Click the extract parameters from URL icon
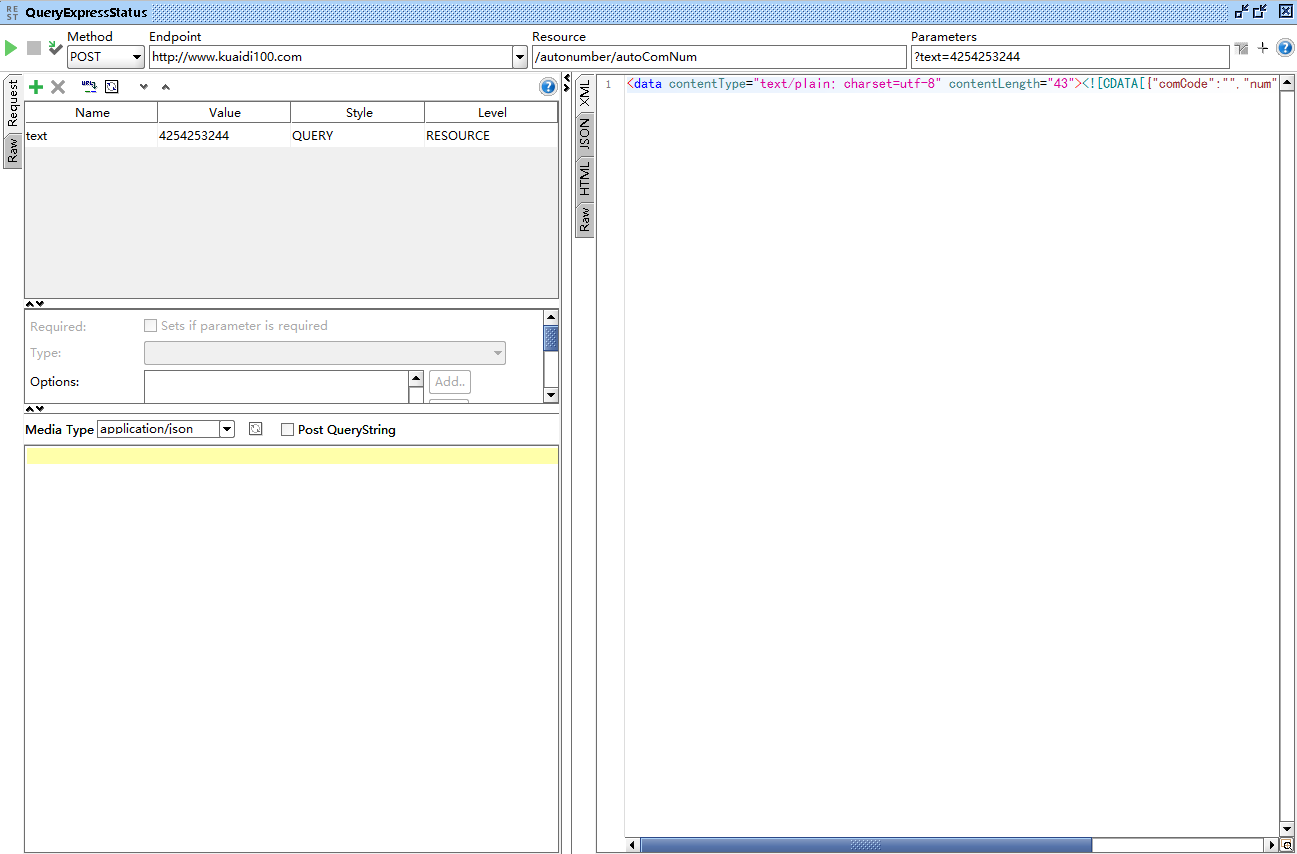This screenshot has width=1297, height=854. tap(89, 87)
